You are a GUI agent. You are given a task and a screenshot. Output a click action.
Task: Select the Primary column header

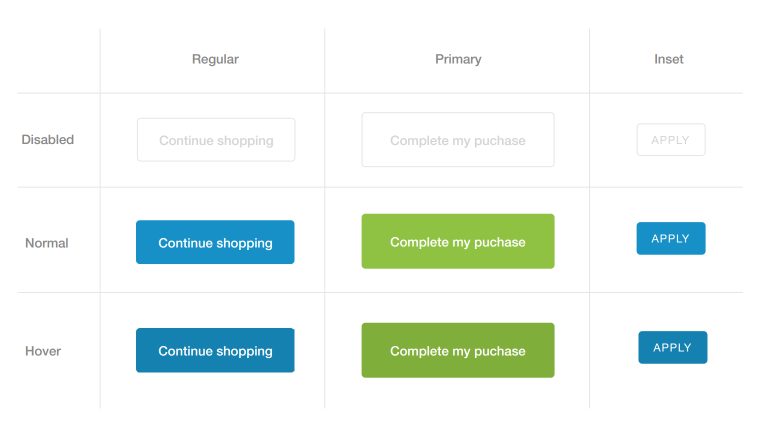[x=458, y=59]
